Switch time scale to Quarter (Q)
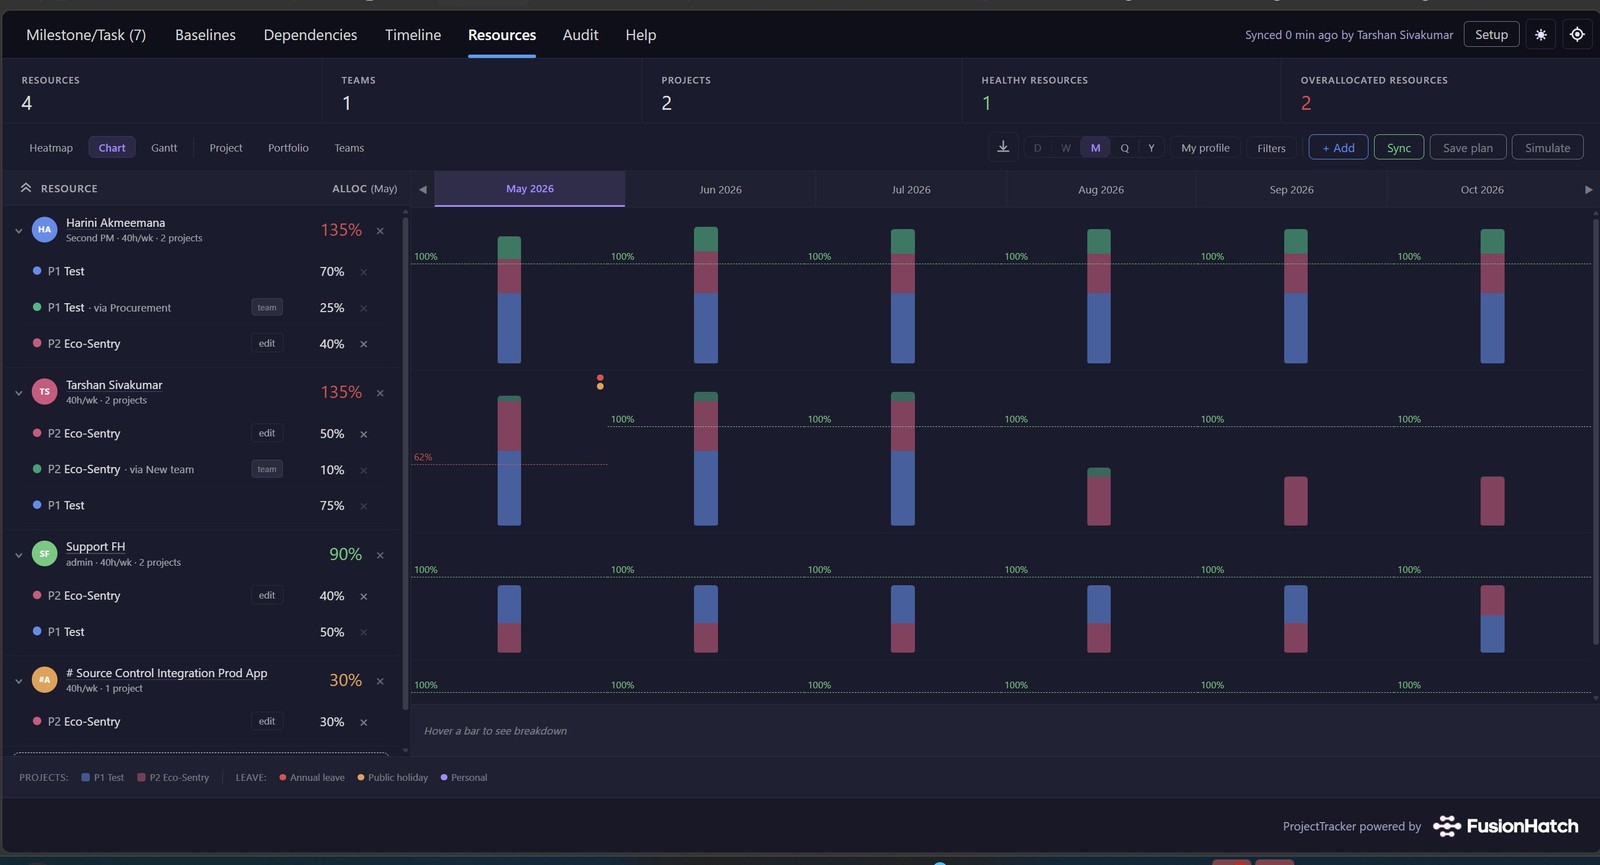This screenshot has width=1600, height=865. tap(1124, 148)
